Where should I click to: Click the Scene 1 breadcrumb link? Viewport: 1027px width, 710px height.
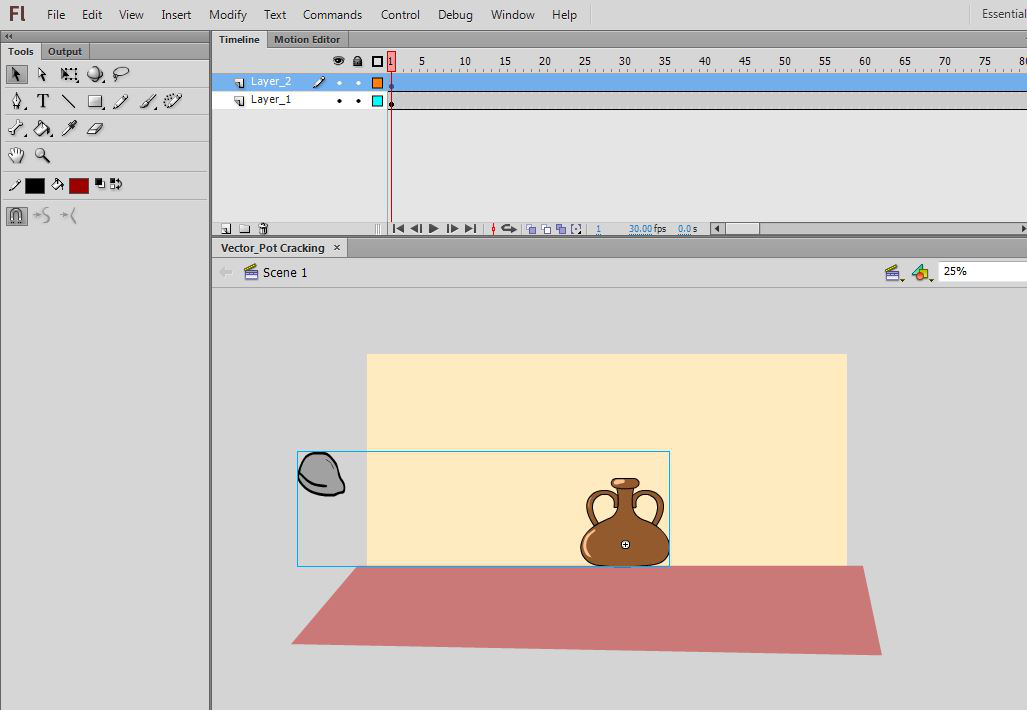(284, 272)
